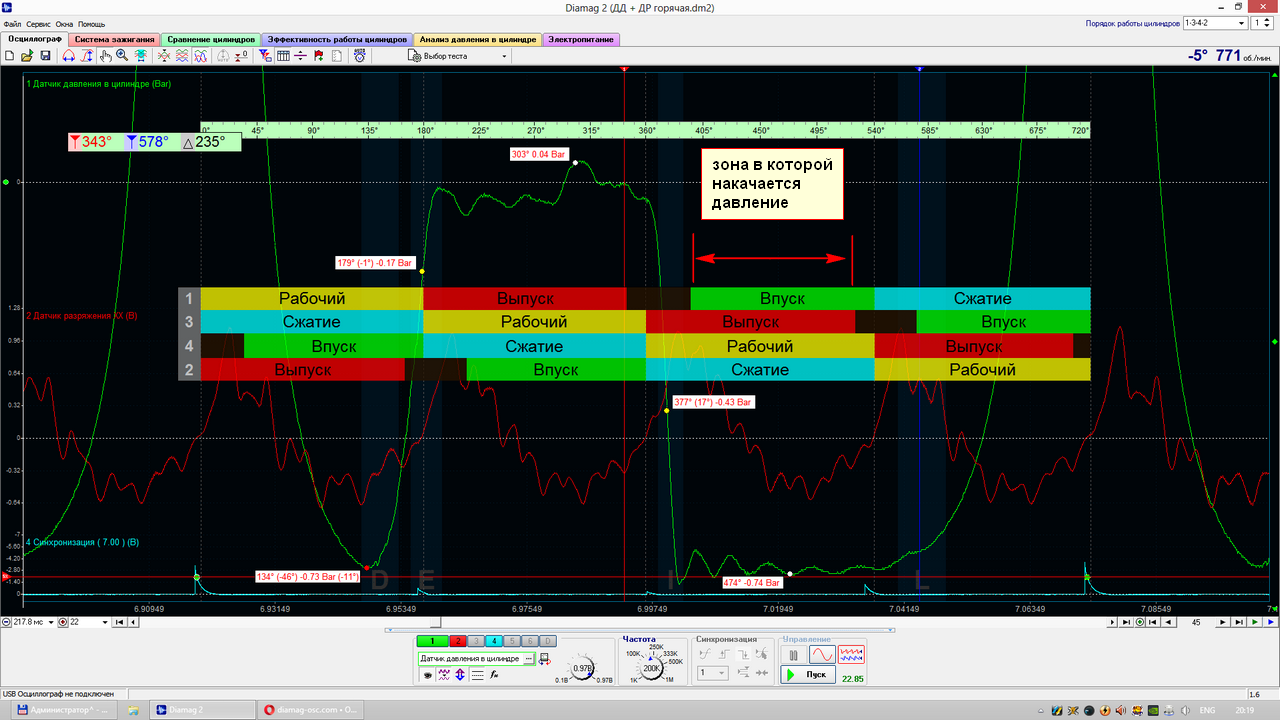Click the line style icon in channel panel
1280x720 pixels.
tap(477, 675)
